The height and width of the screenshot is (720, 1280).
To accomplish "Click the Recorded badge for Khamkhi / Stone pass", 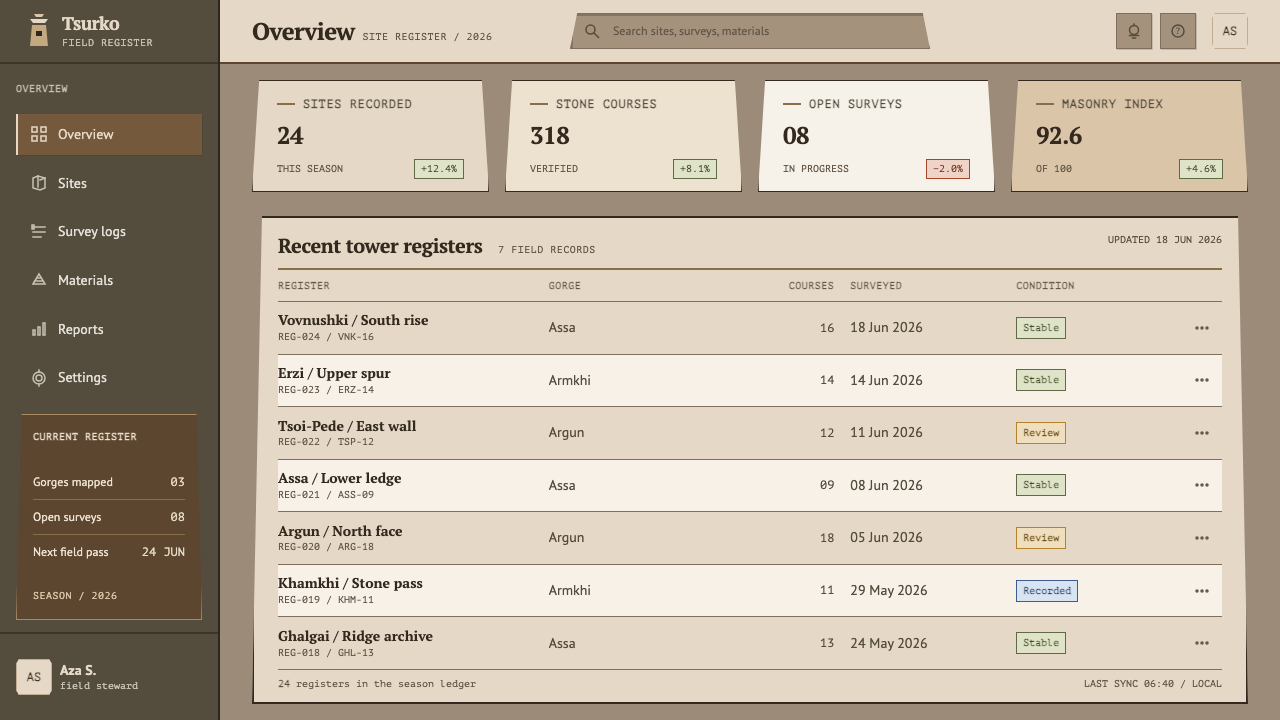I will tap(1047, 591).
